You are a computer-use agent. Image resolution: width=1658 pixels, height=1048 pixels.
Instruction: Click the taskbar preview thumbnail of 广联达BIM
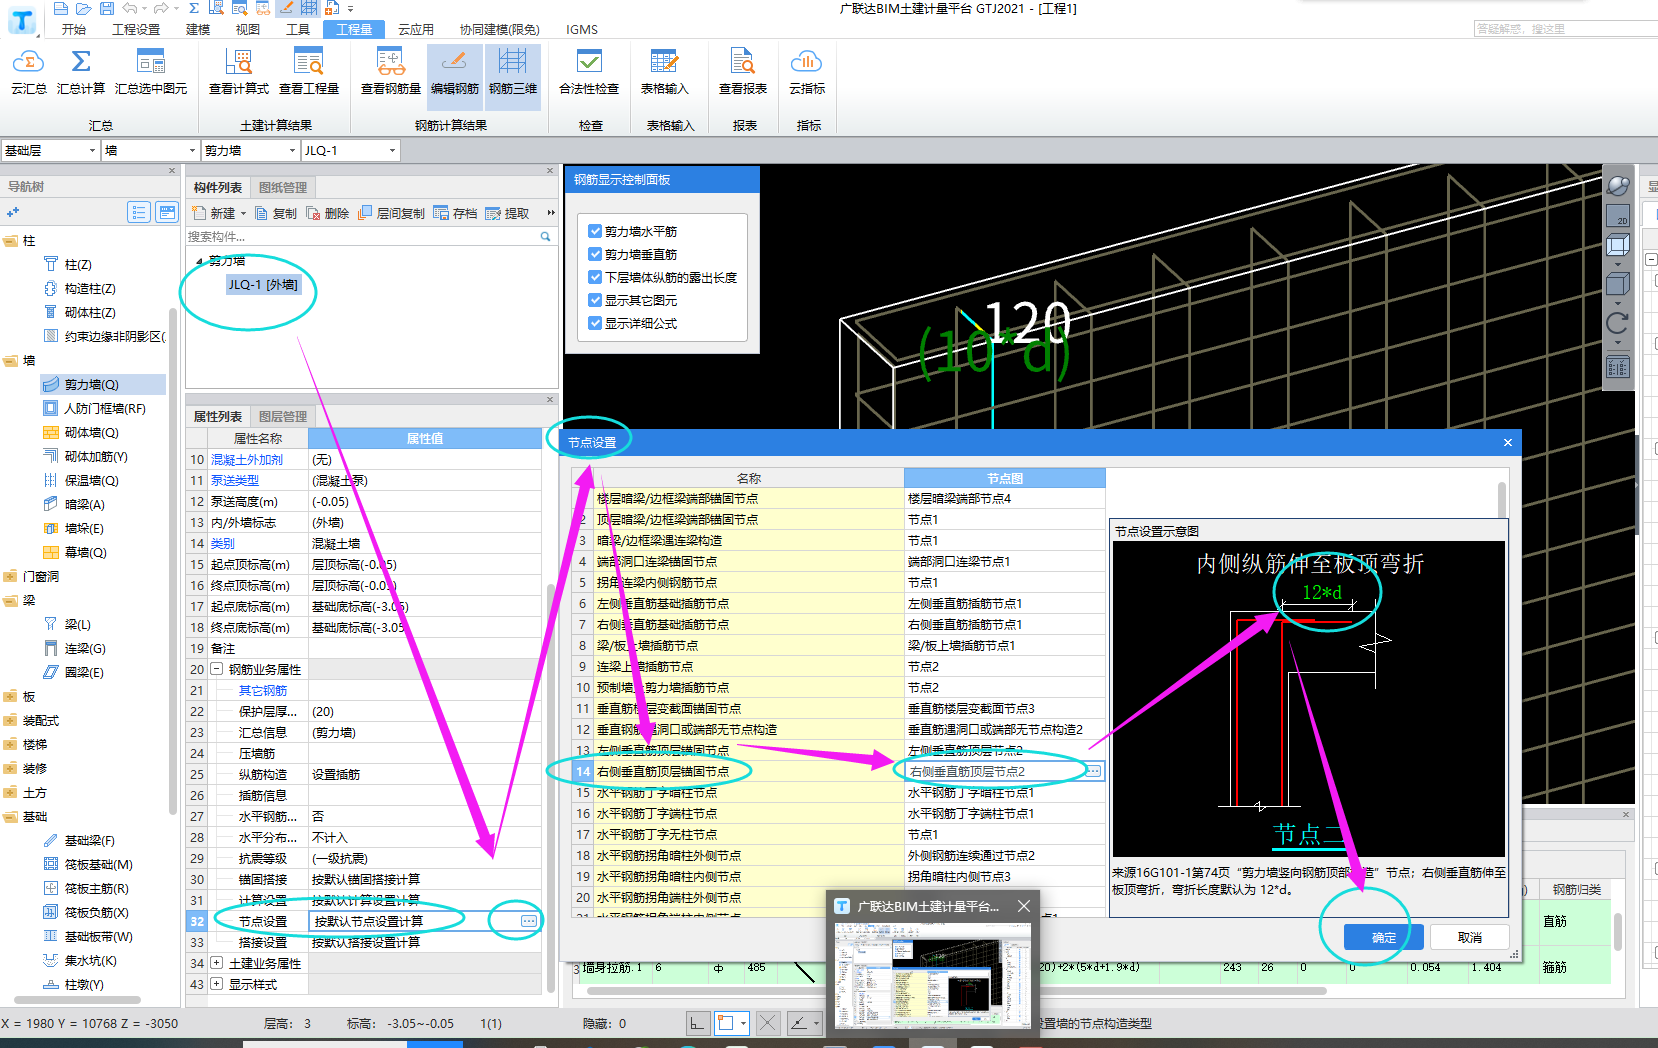click(933, 976)
